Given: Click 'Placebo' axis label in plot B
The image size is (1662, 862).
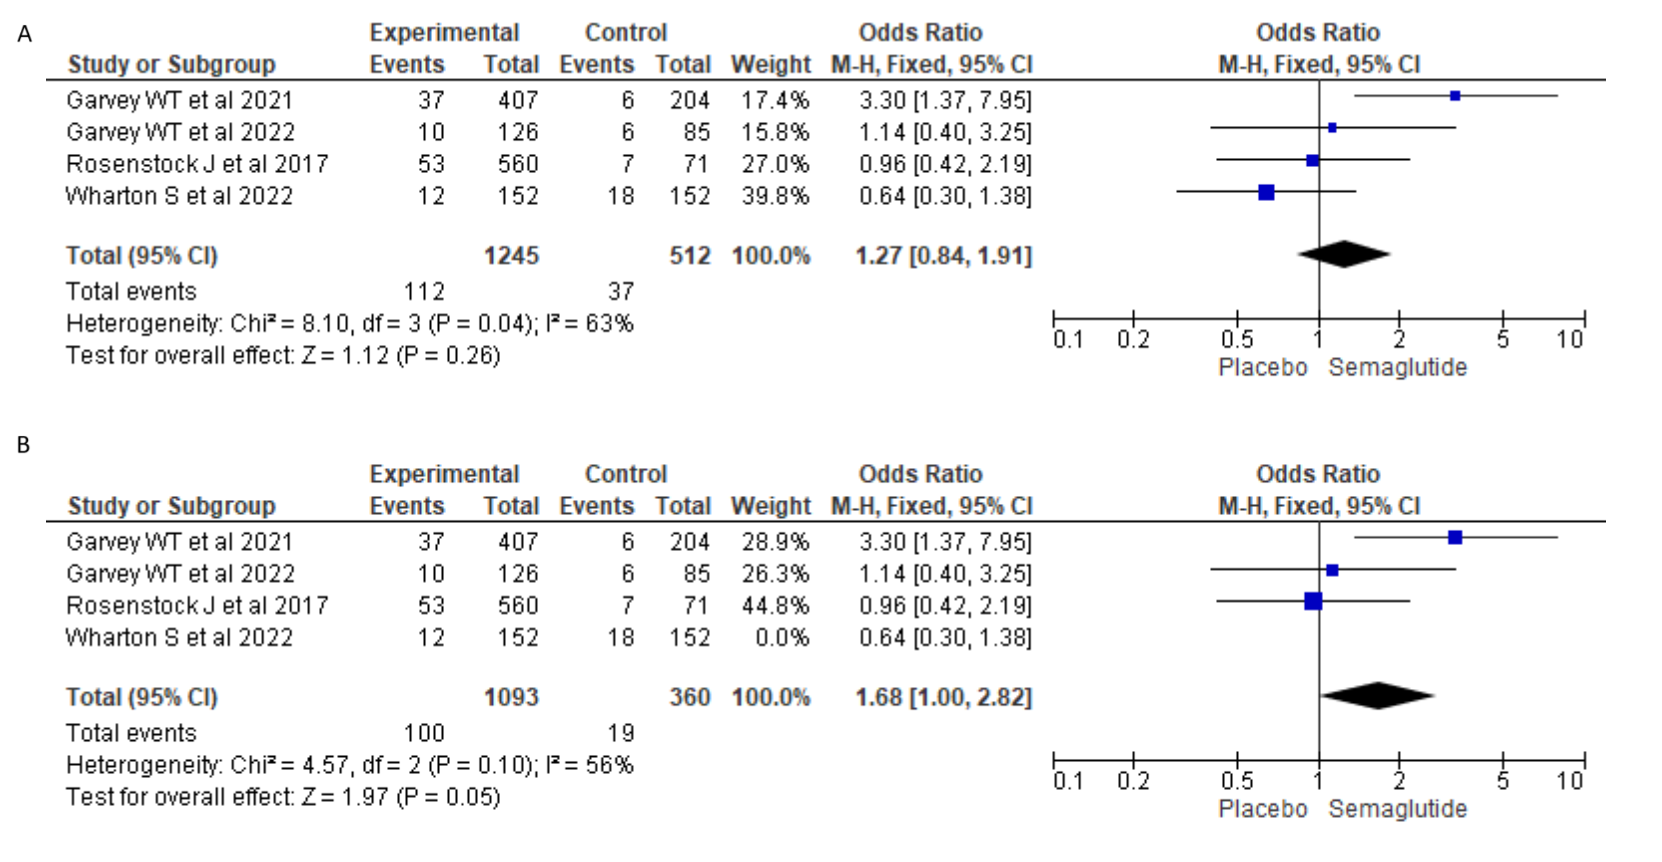Looking at the screenshot, I should [x=1262, y=809].
